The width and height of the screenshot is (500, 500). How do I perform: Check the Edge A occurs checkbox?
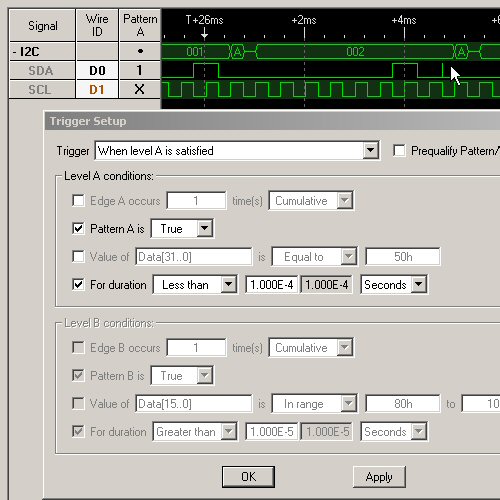point(78,201)
